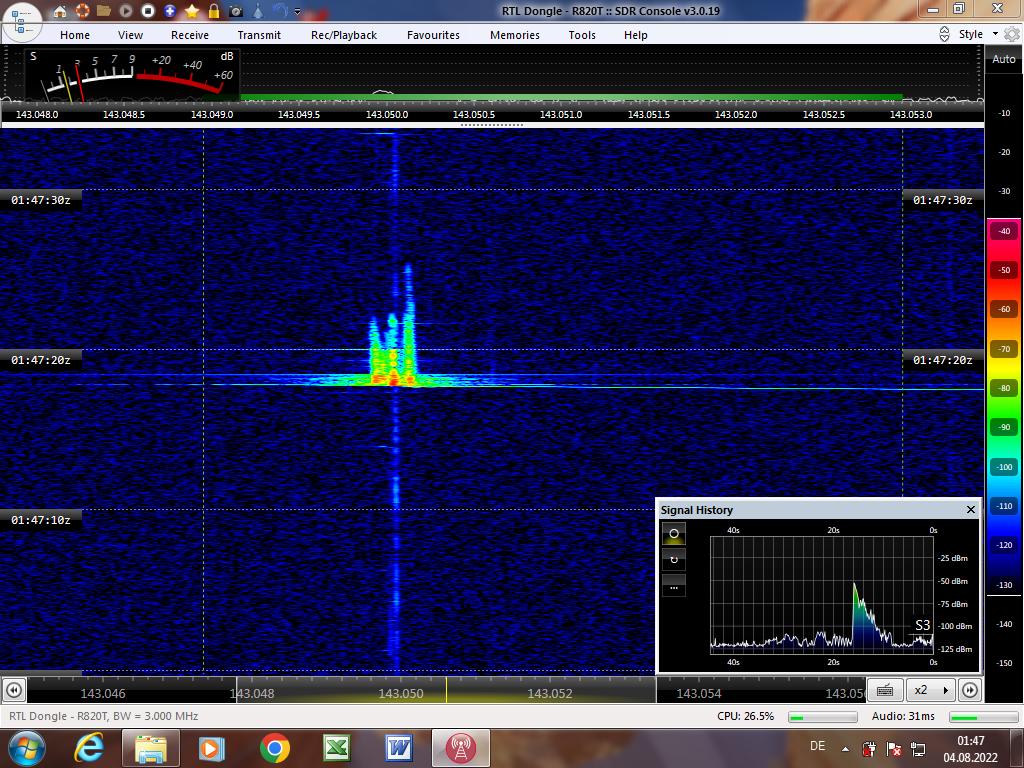Click the yellow star favourites icon
Image resolution: width=1024 pixels, height=768 pixels.
(x=192, y=11)
